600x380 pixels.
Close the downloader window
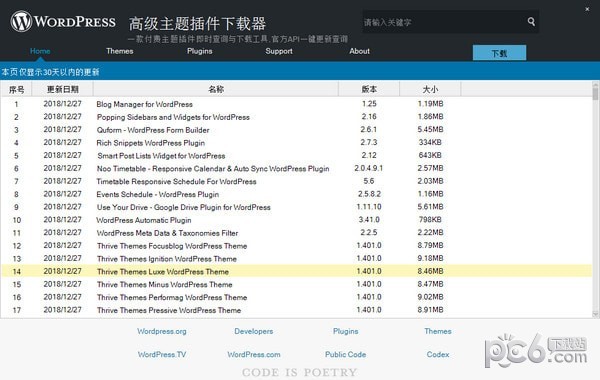[x=587, y=9]
